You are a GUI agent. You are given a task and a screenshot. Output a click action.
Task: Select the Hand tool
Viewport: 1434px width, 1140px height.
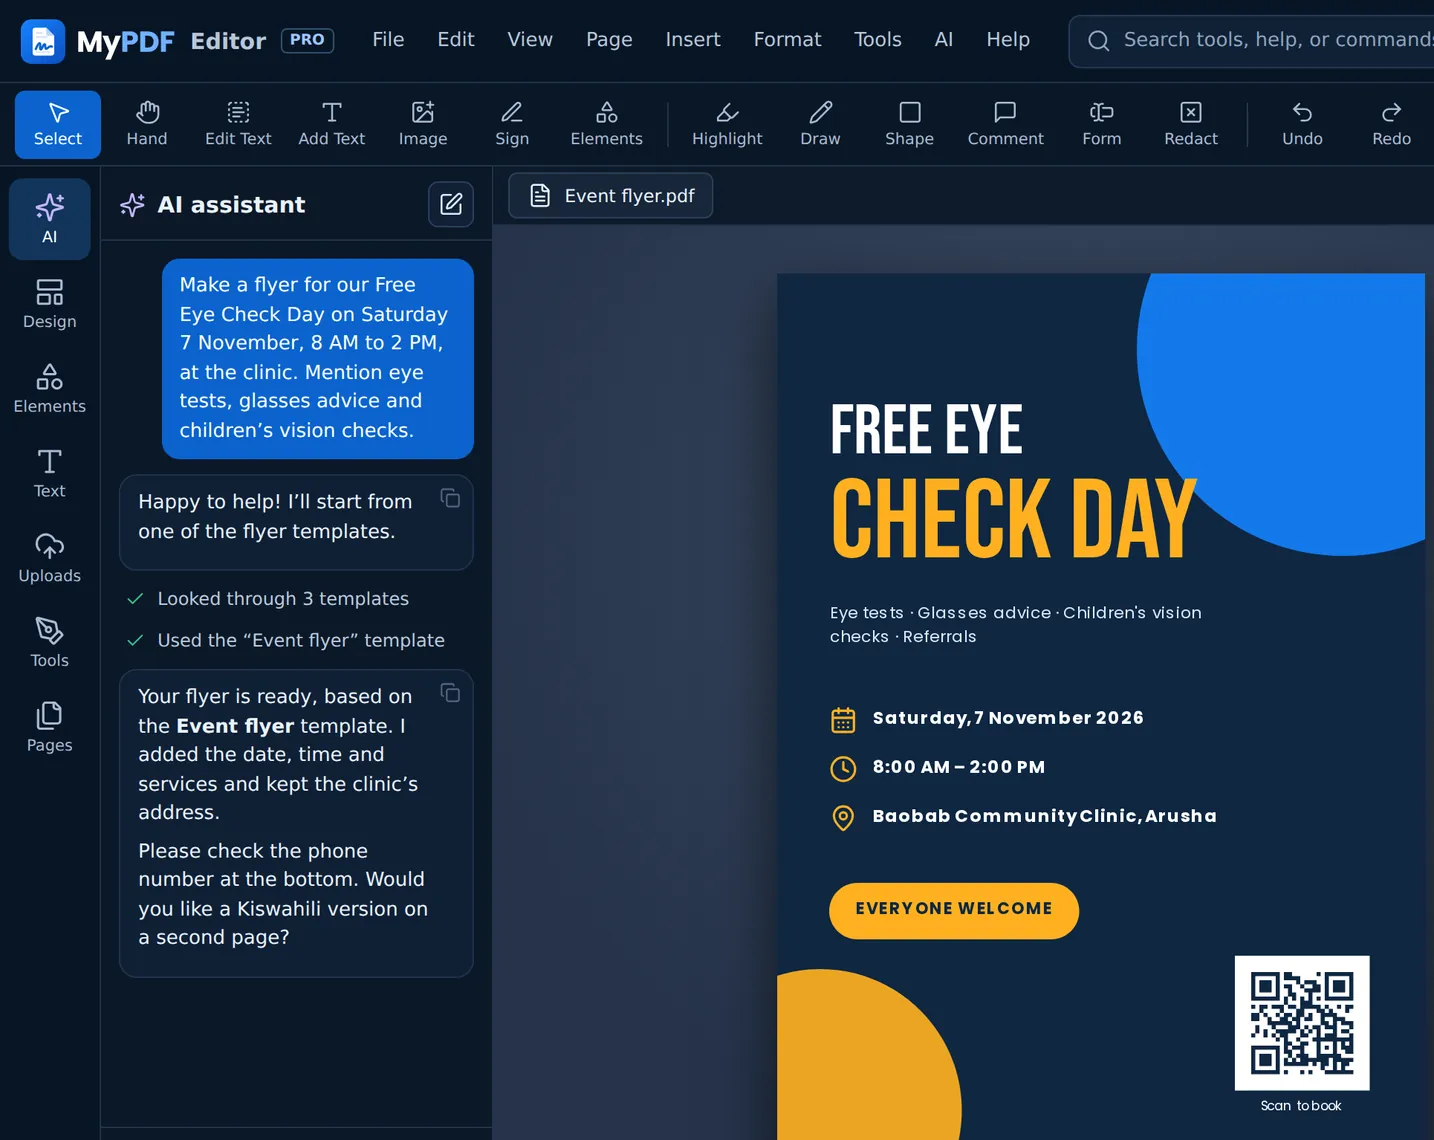[147, 125]
